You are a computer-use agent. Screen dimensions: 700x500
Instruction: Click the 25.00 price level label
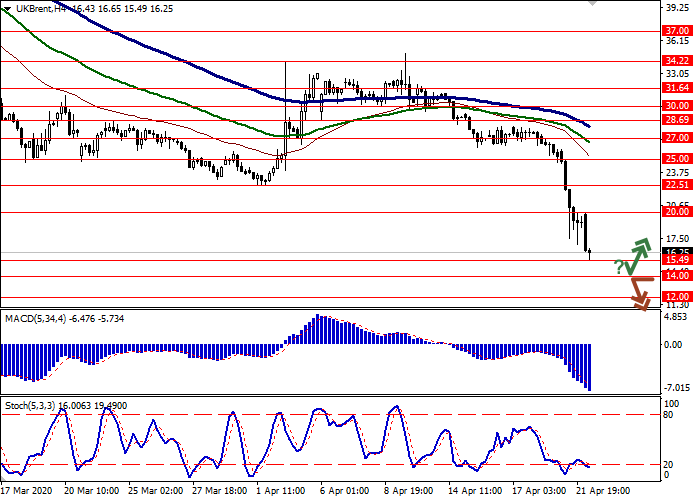[x=676, y=159]
